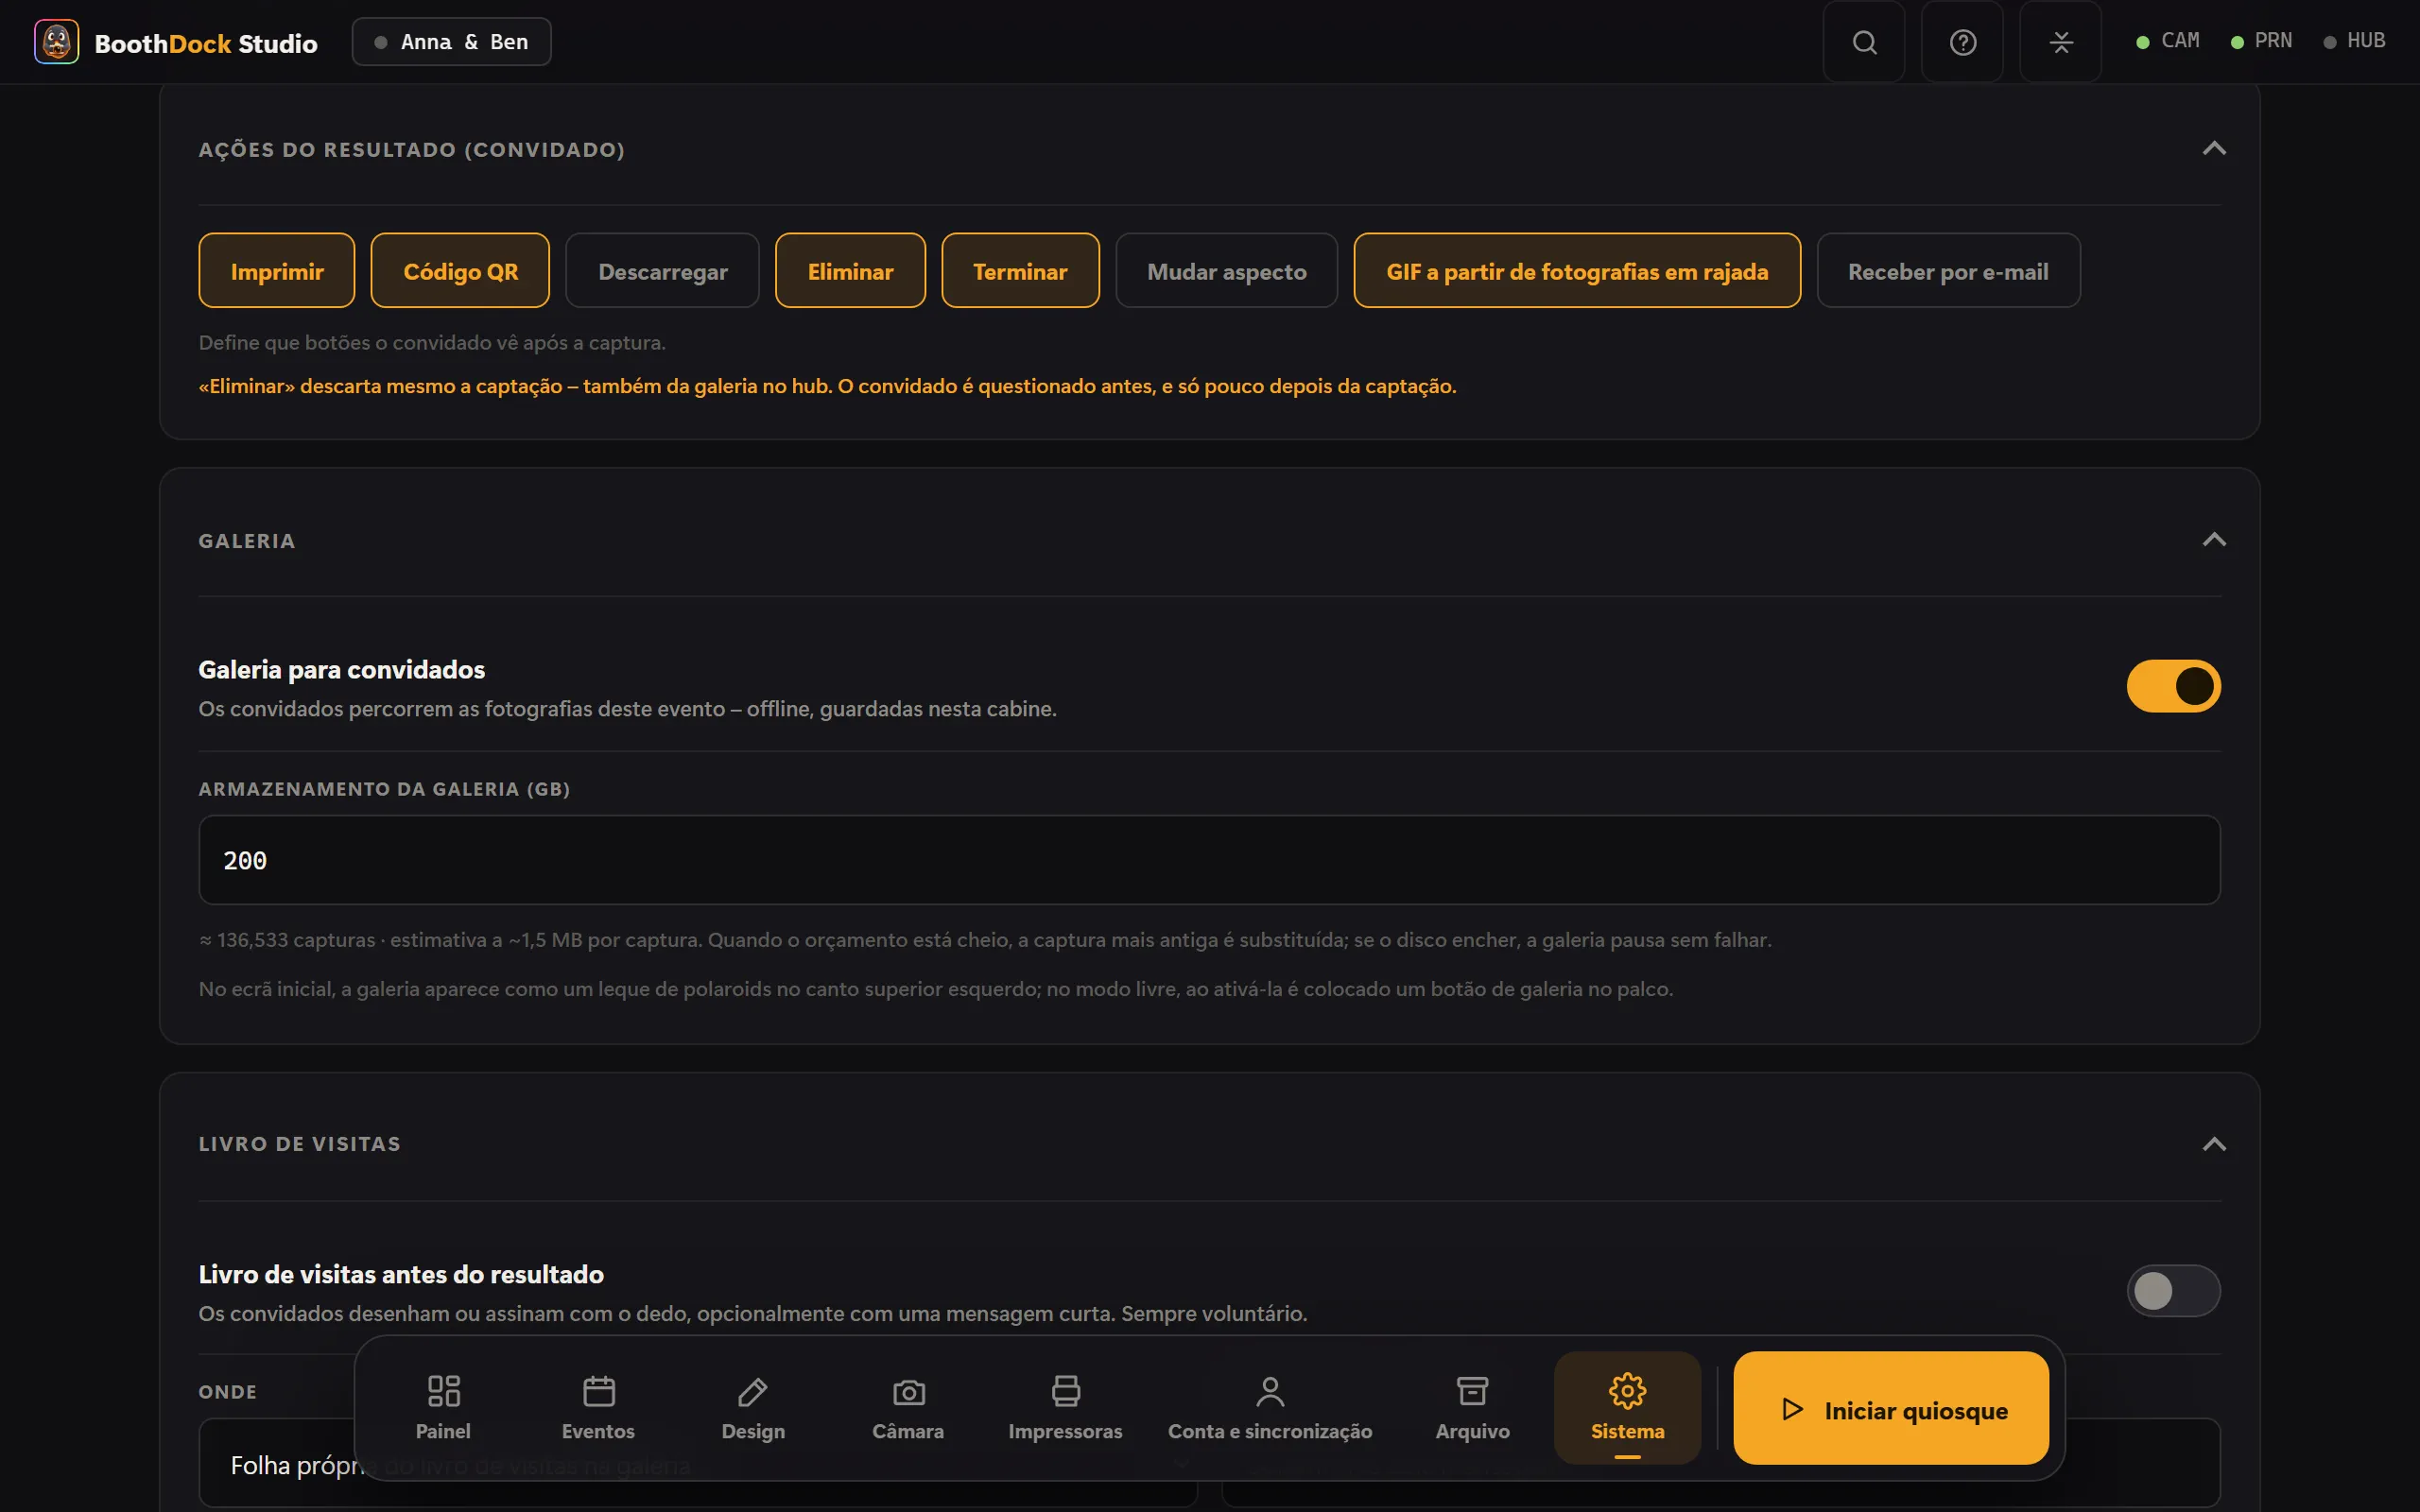Toggle the Código QR guest action

460,271
